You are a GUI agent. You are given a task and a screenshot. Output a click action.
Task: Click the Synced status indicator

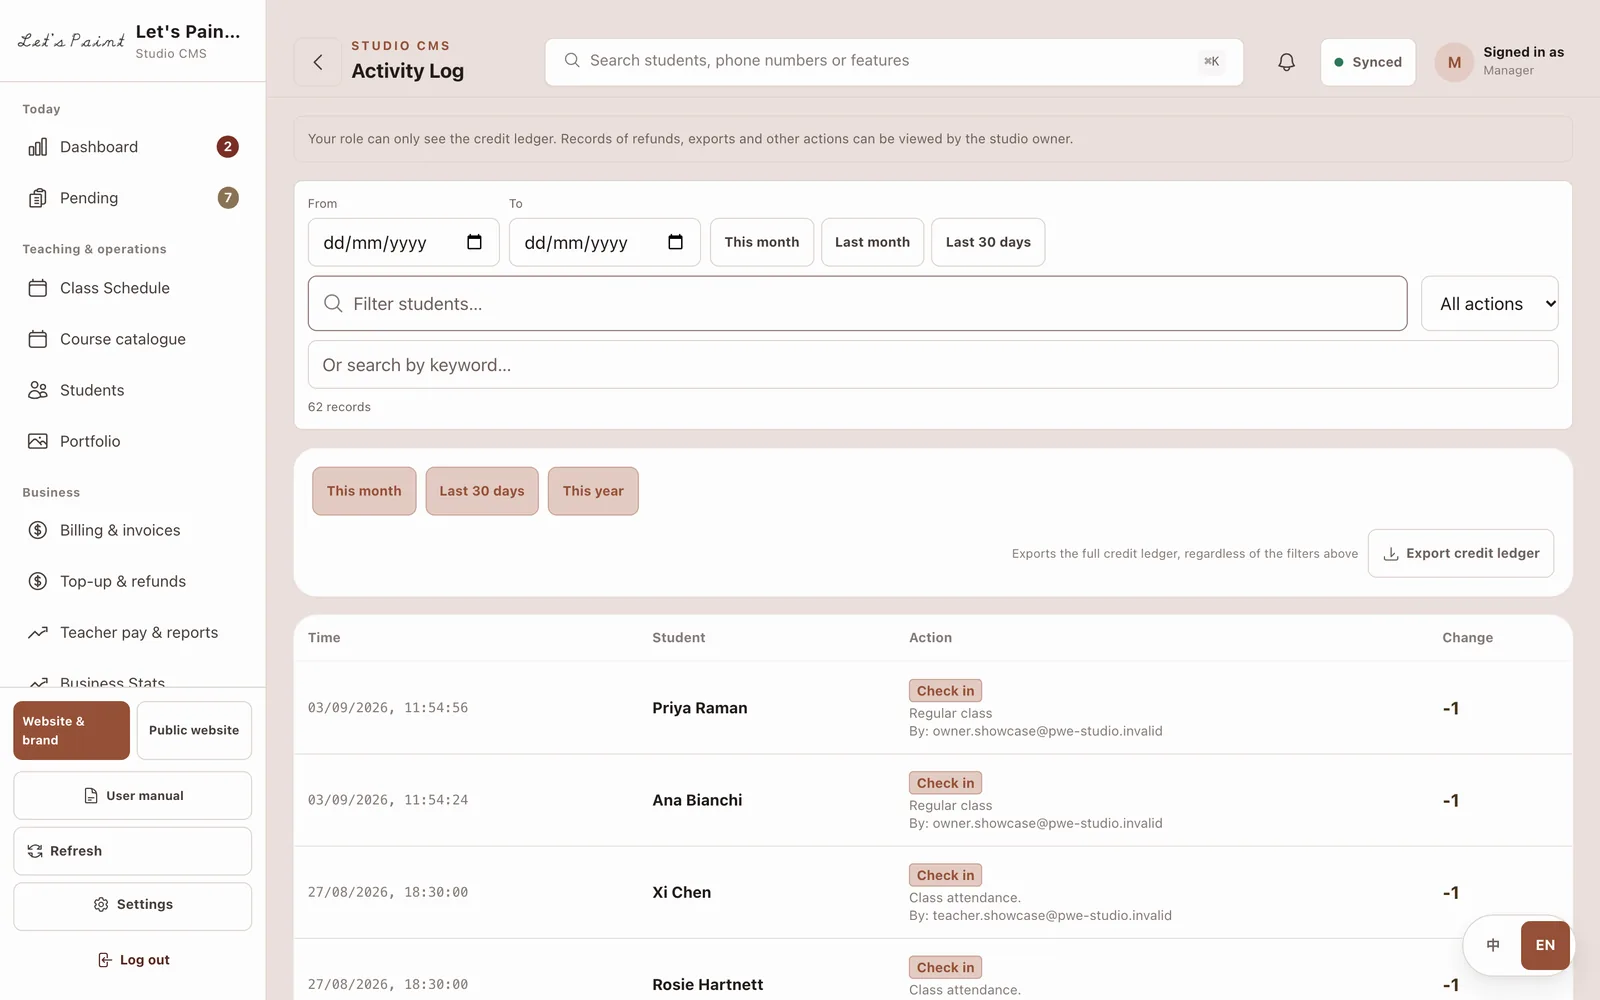point(1368,62)
